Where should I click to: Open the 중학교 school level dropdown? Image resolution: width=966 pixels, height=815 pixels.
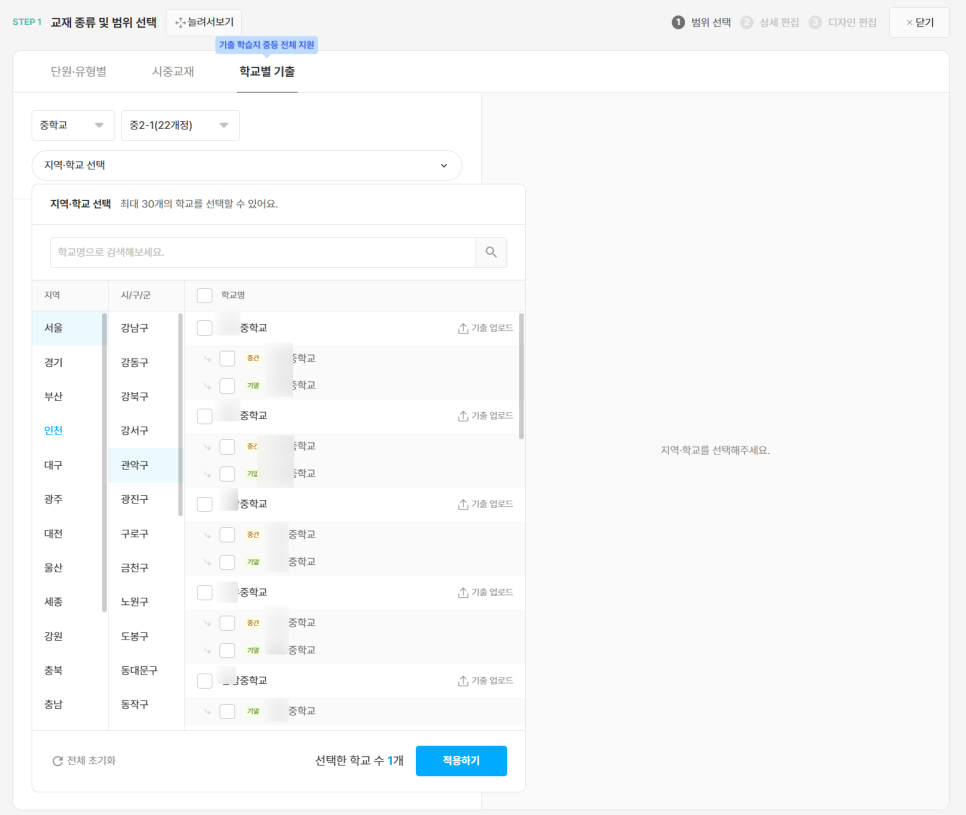(x=73, y=126)
